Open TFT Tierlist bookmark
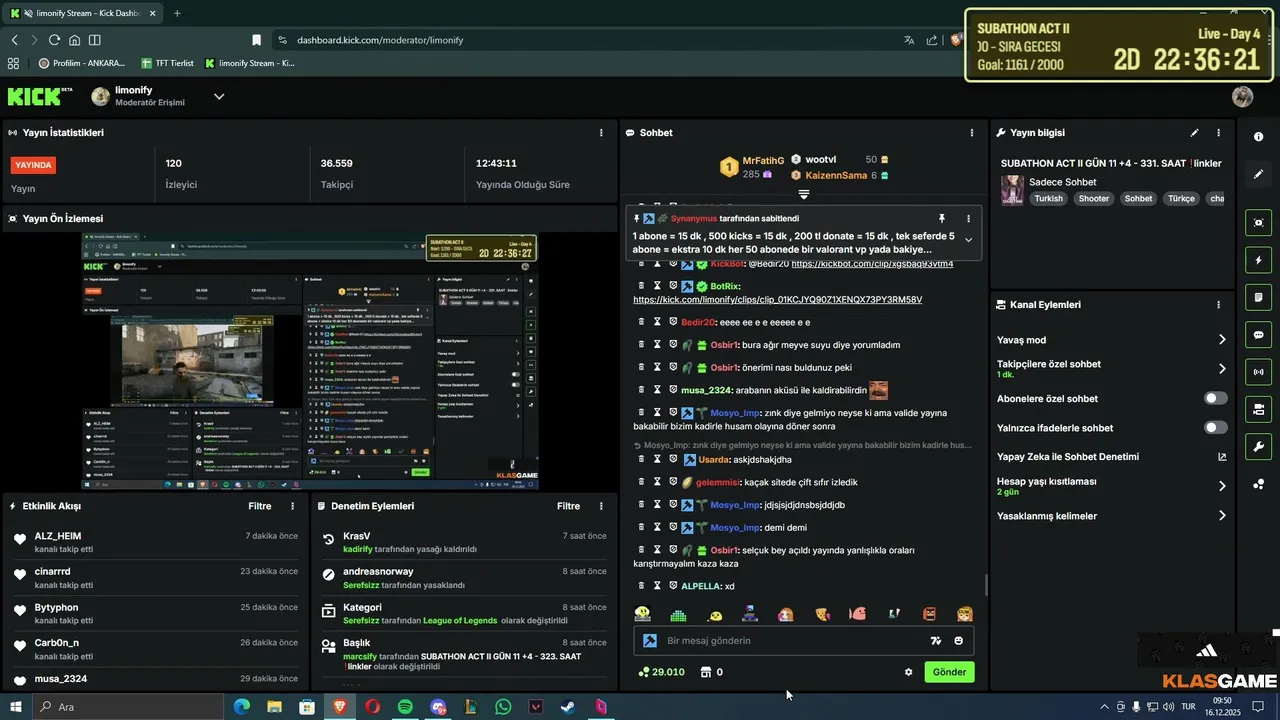This screenshot has width=1280, height=720. point(167,63)
